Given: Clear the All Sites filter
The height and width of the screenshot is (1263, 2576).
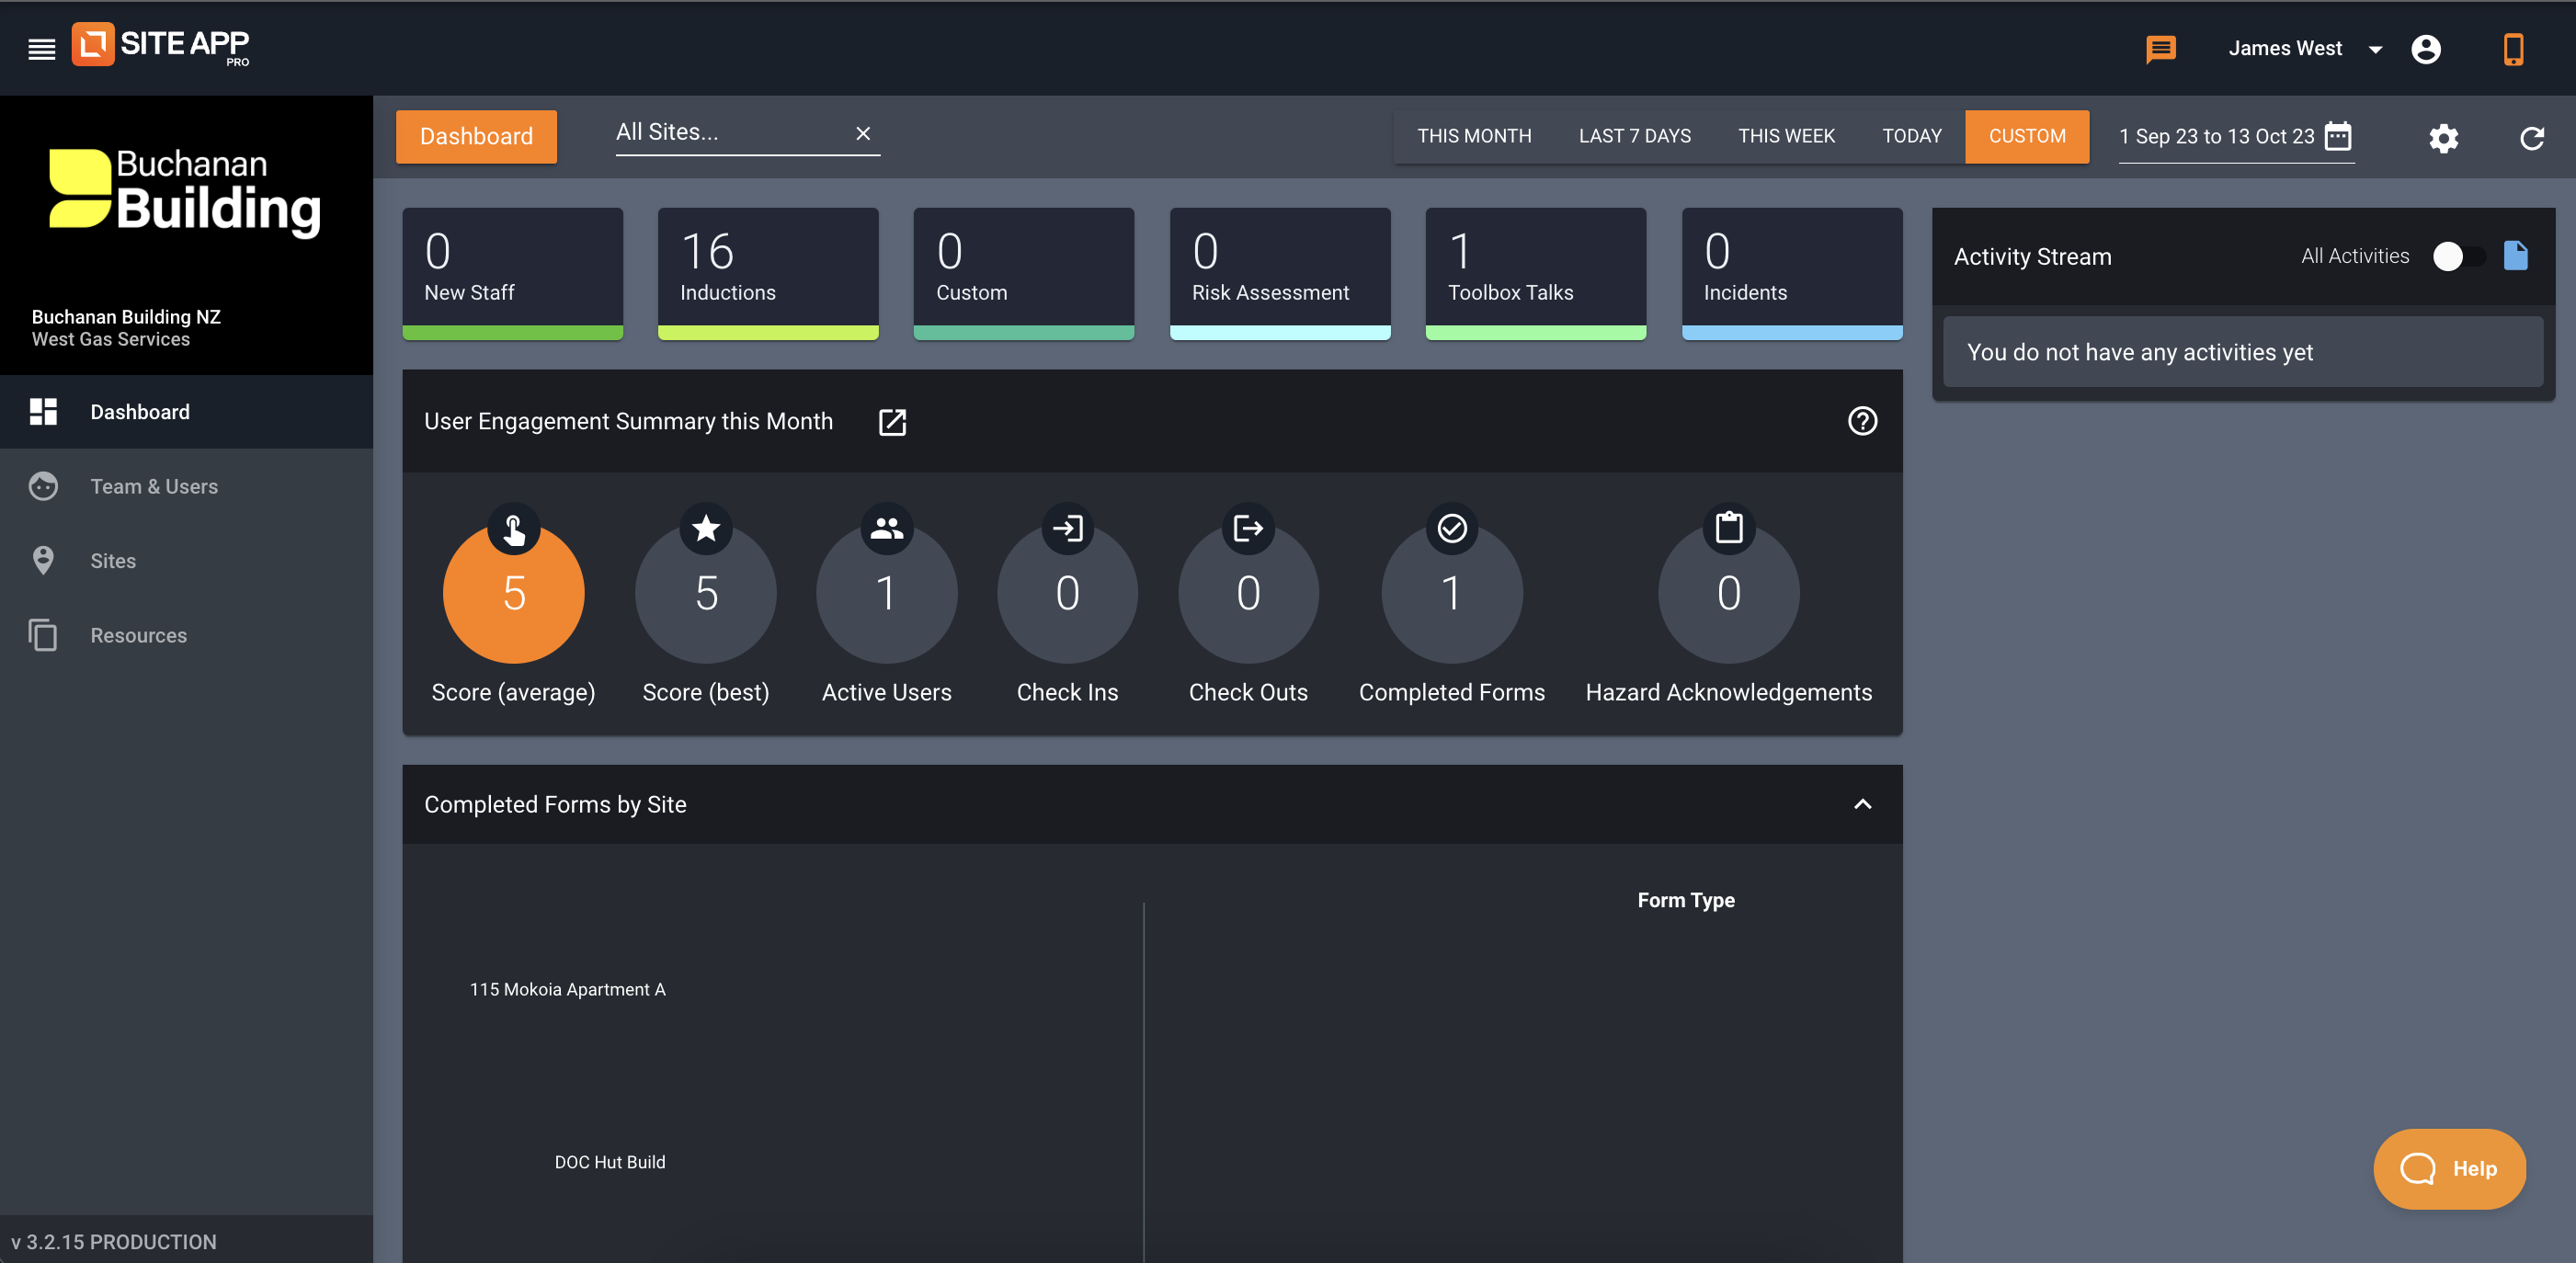Looking at the screenshot, I should pyautogui.click(x=863, y=133).
